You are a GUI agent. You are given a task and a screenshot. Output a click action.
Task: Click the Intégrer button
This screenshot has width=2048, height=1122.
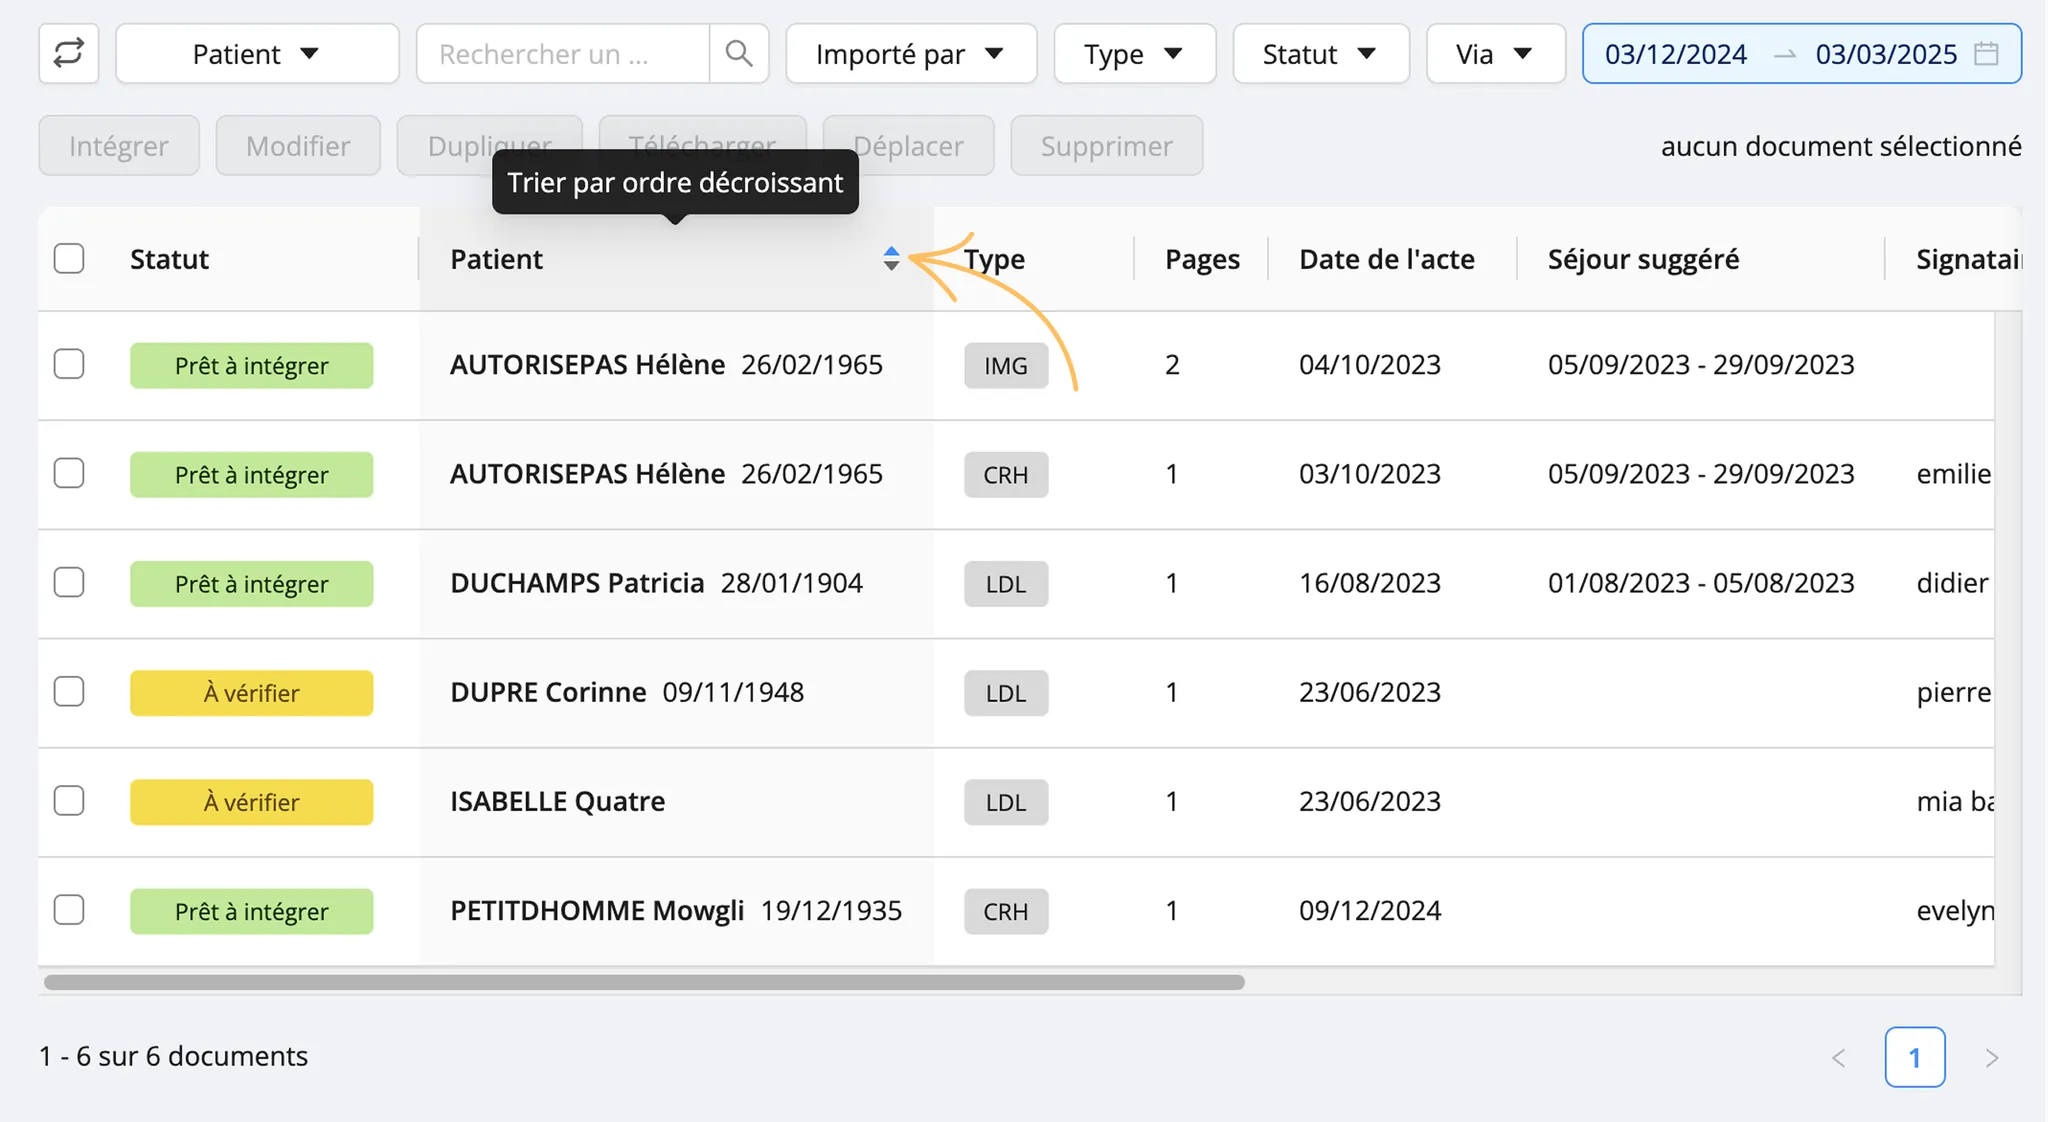119,146
